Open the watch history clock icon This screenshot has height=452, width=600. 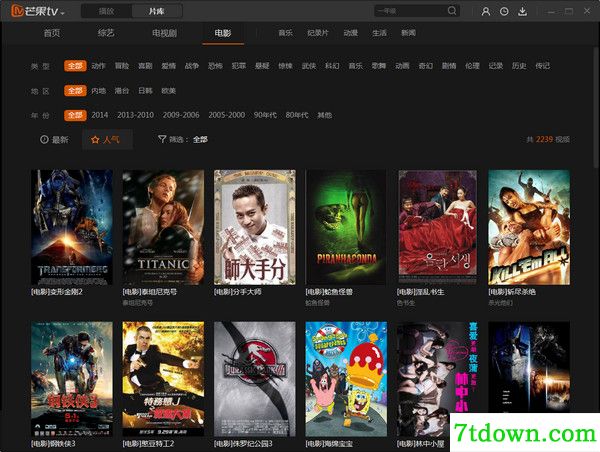tap(504, 11)
